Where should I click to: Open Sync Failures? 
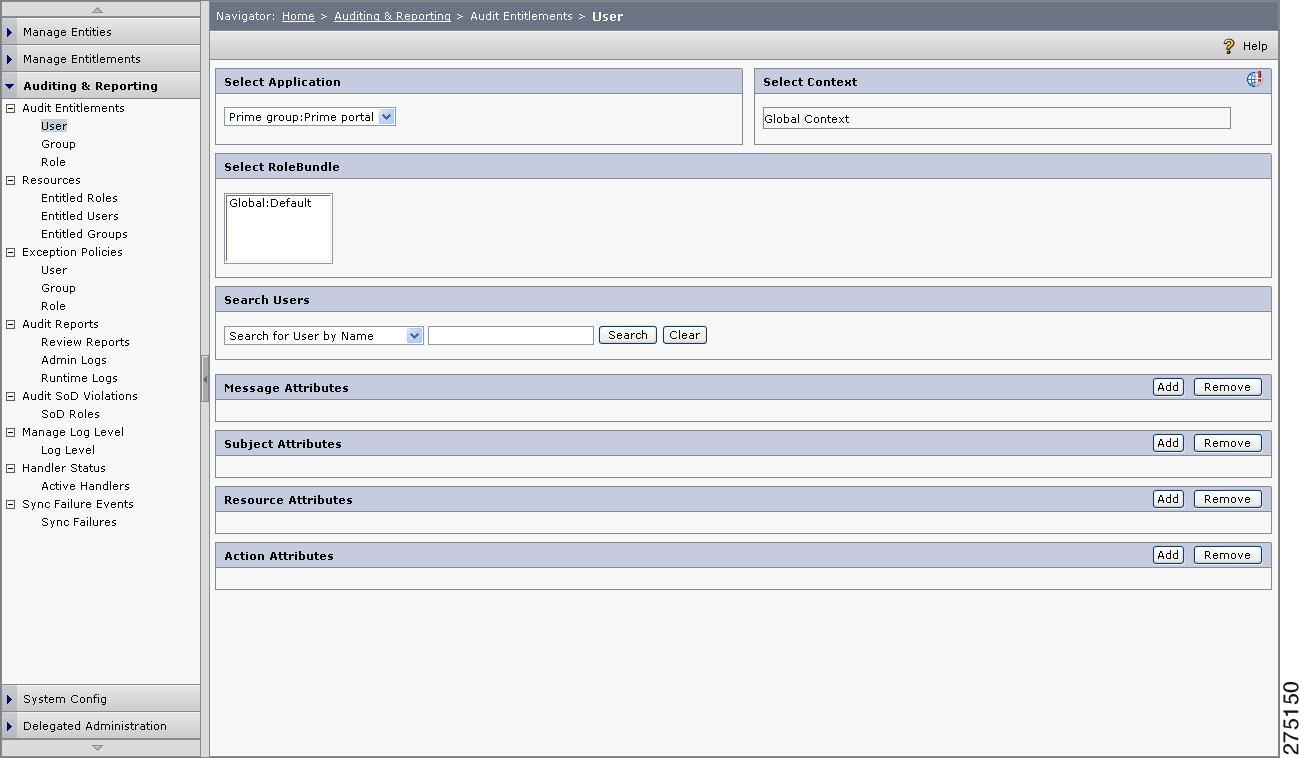(x=79, y=522)
